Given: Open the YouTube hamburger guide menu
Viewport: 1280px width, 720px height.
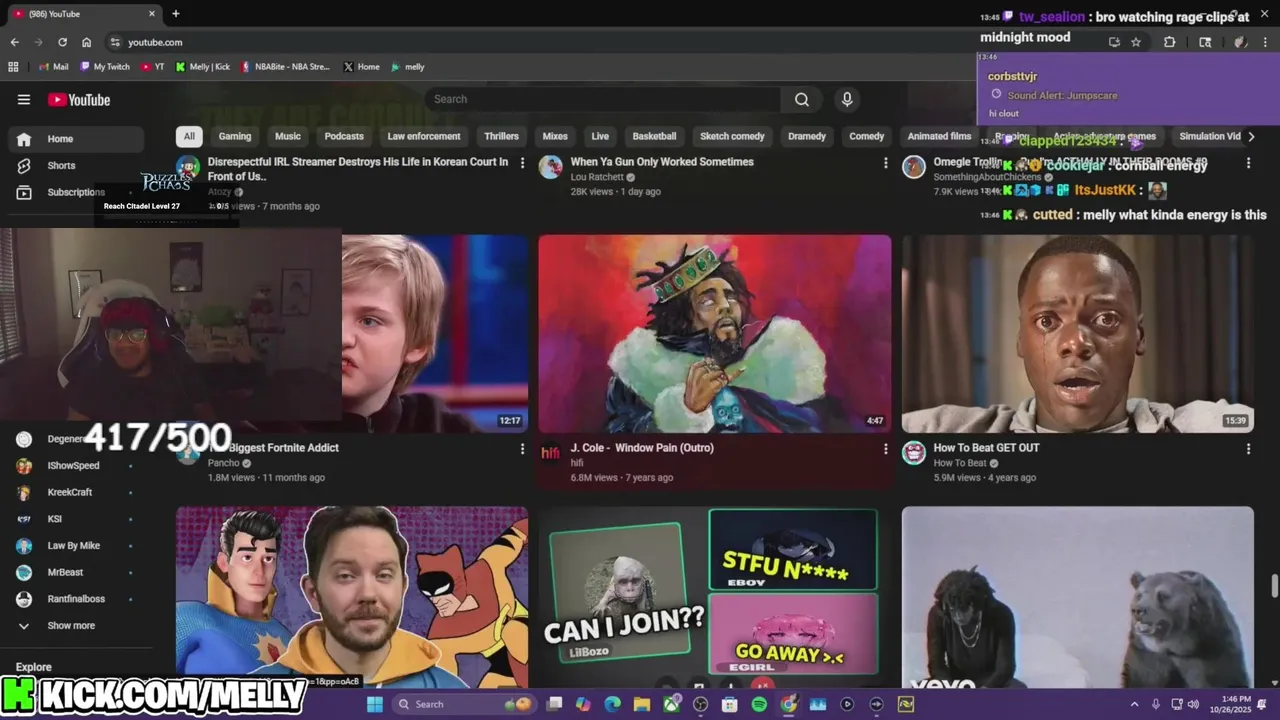Looking at the screenshot, I should 24,99.
